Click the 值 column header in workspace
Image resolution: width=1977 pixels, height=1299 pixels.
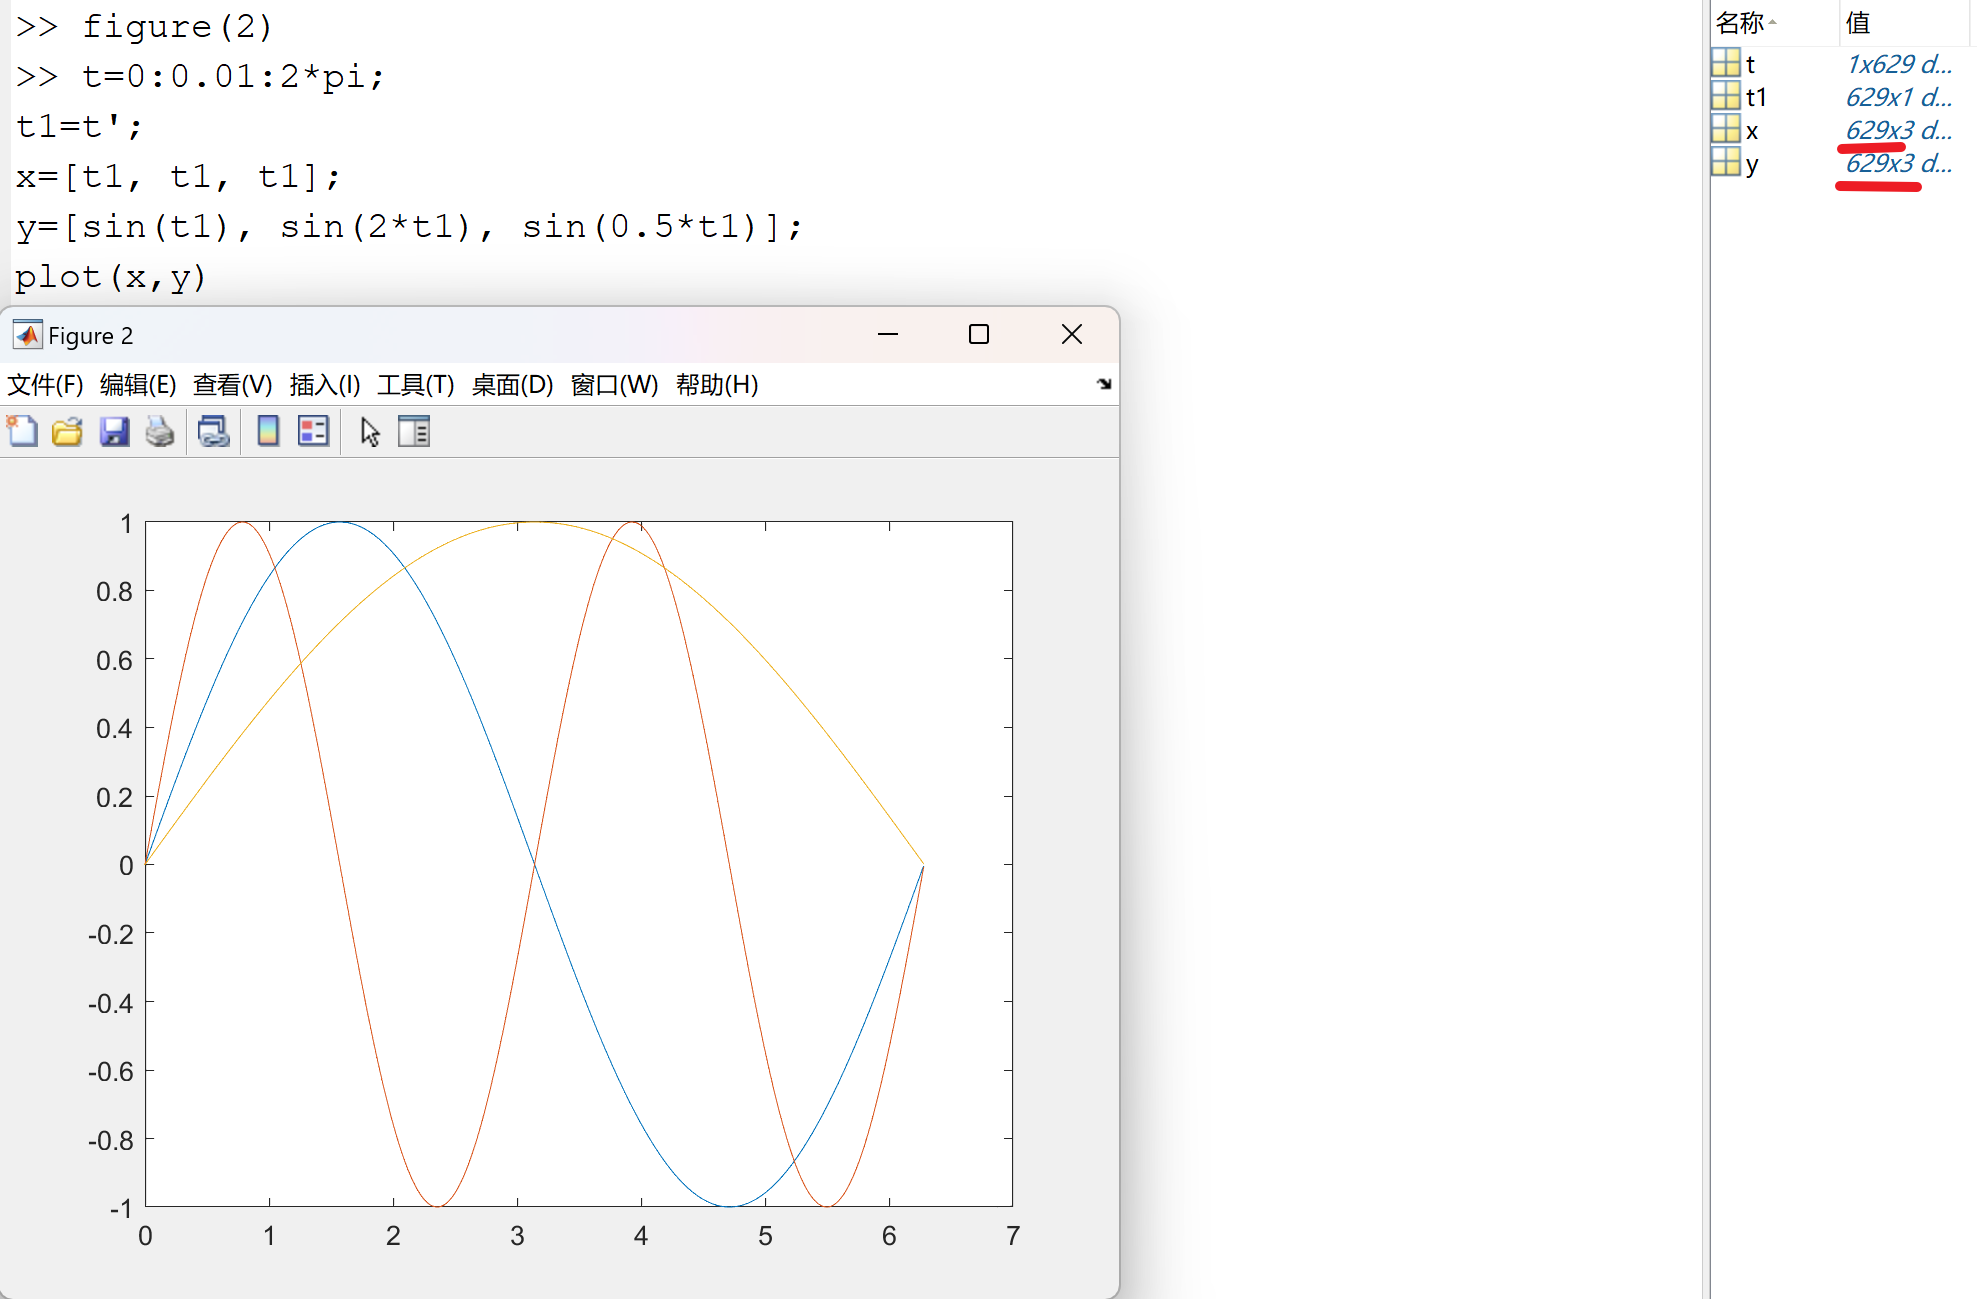pos(1858,22)
